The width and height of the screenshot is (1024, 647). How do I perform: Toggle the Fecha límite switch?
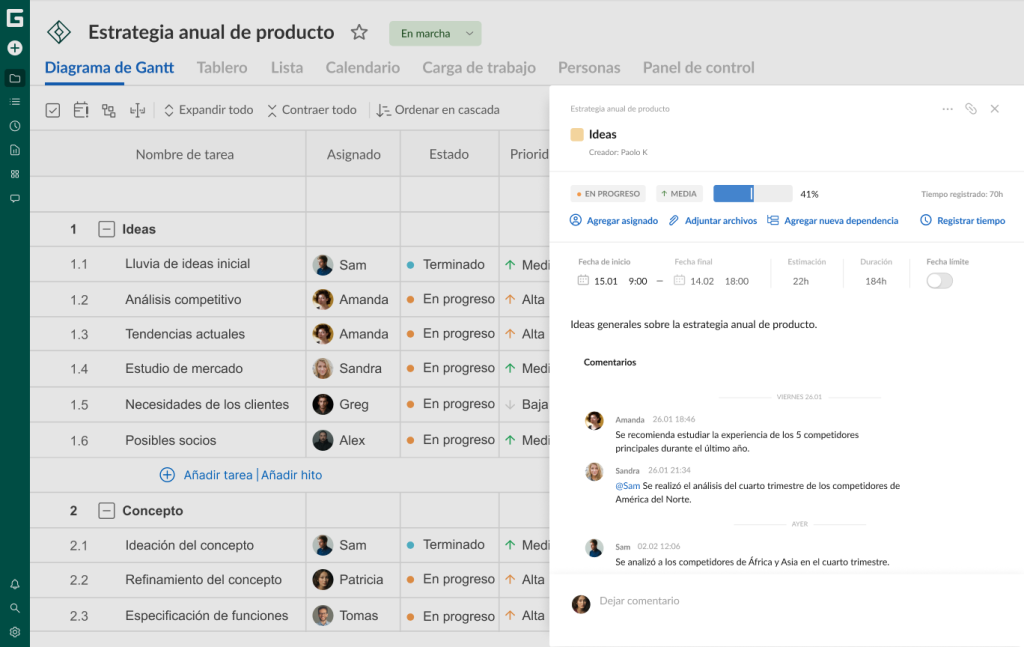pyautogui.click(x=940, y=281)
